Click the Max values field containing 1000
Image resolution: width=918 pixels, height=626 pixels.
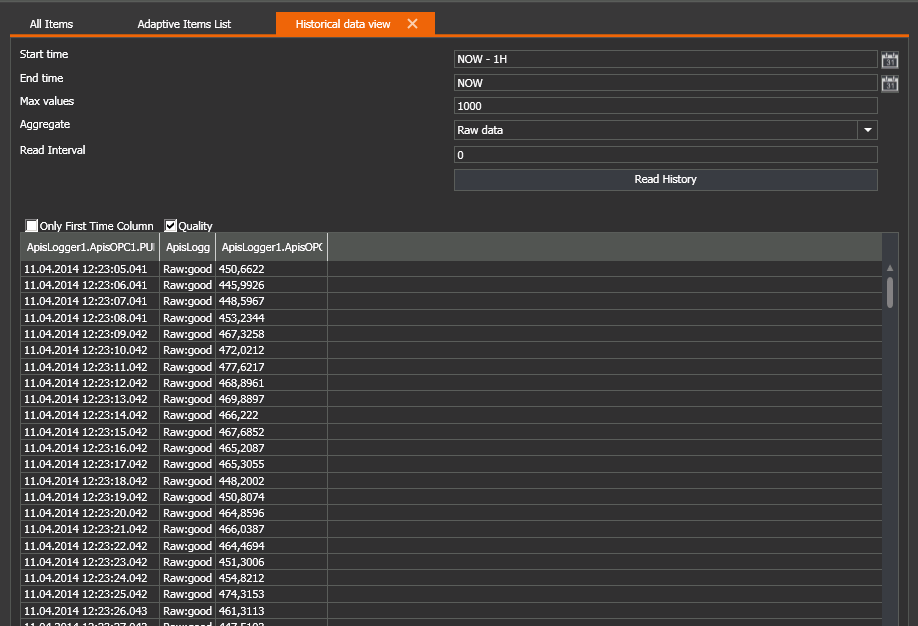tap(665, 106)
